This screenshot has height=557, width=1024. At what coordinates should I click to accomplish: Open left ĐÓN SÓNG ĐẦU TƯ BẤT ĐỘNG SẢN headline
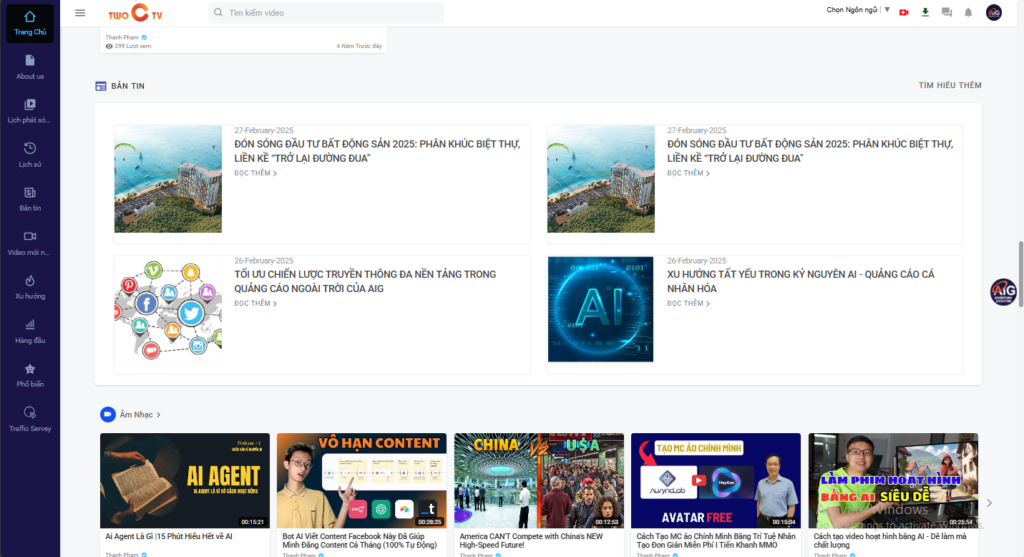pos(377,151)
